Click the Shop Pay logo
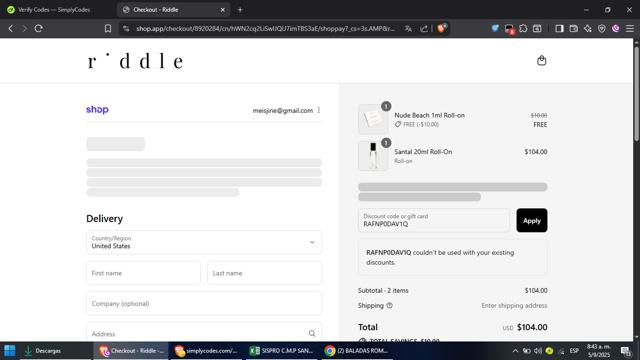The width and height of the screenshot is (640, 360). coord(97,109)
